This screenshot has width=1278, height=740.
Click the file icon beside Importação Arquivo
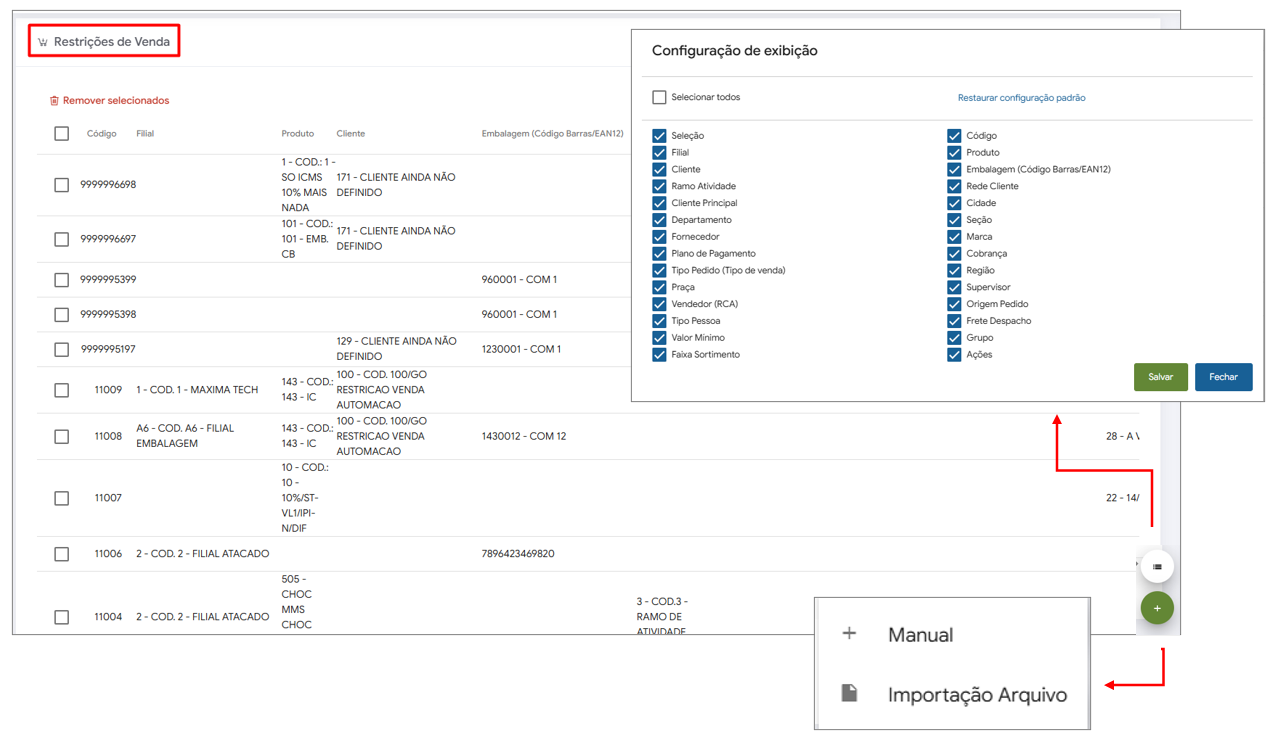[x=849, y=694]
